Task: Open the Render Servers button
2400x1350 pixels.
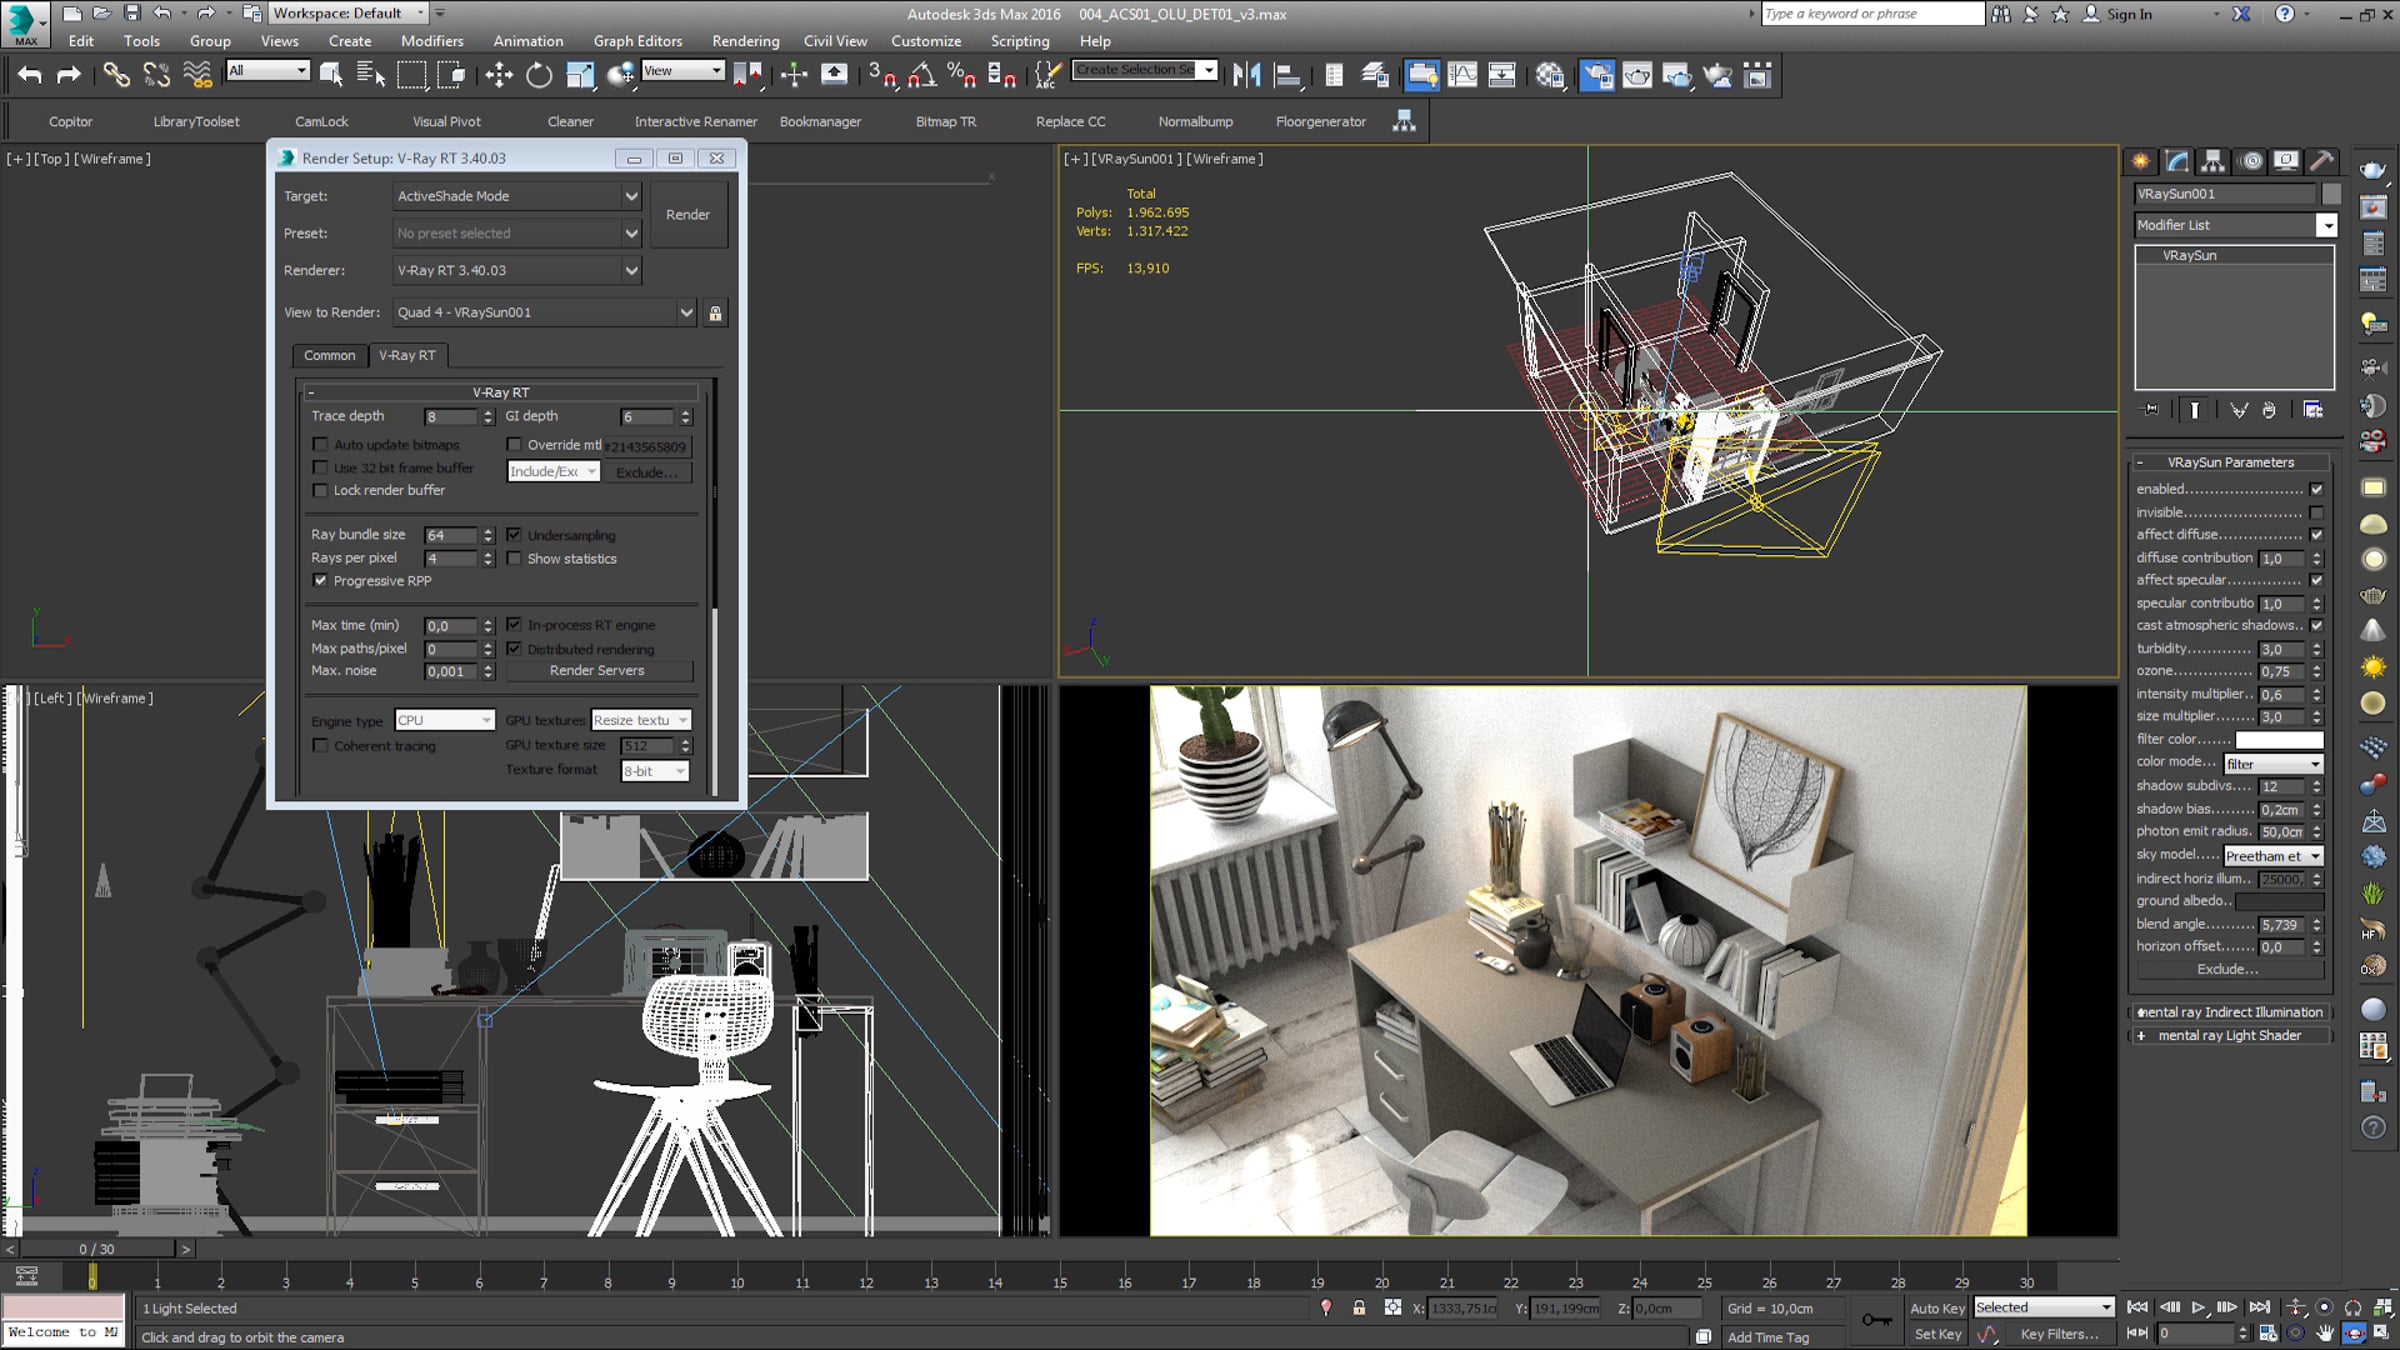Action: coord(597,670)
